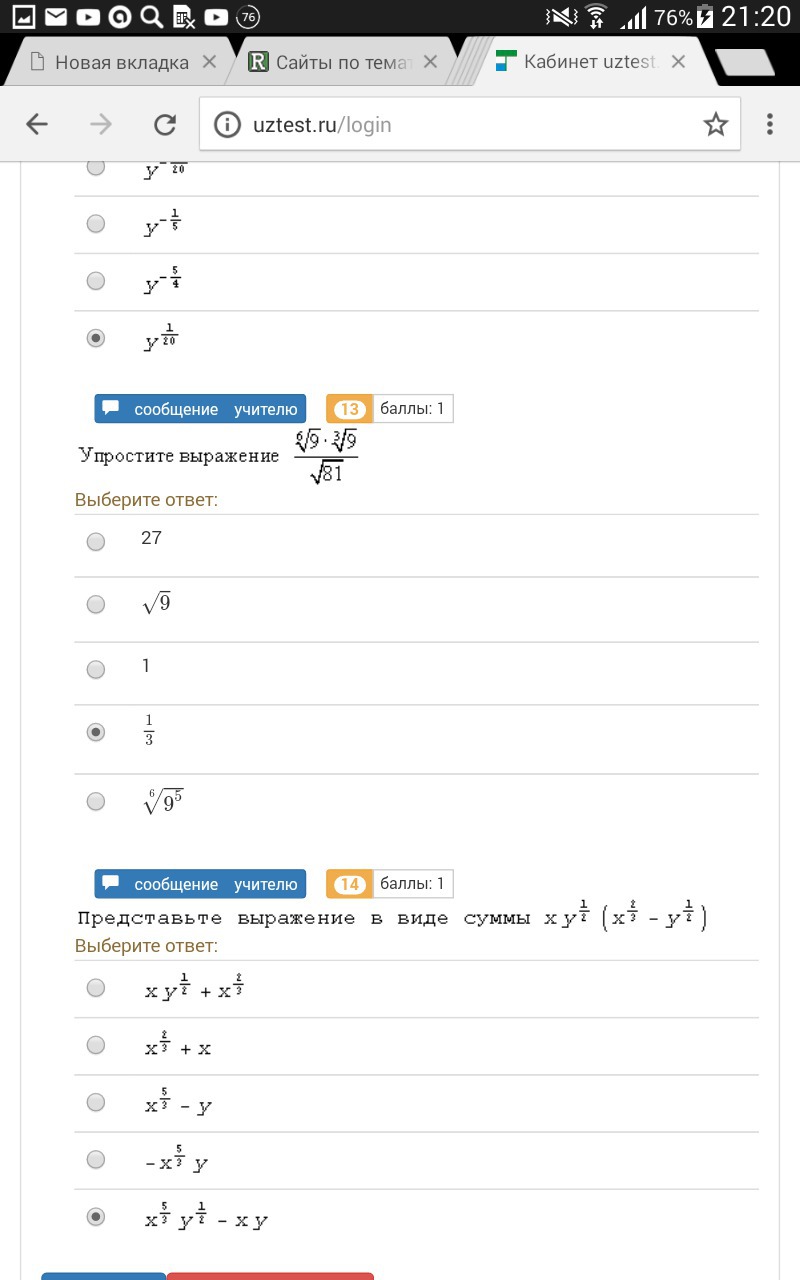Message teacher about question 13
The width and height of the screenshot is (800, 1280).
(x=200, y=409)
